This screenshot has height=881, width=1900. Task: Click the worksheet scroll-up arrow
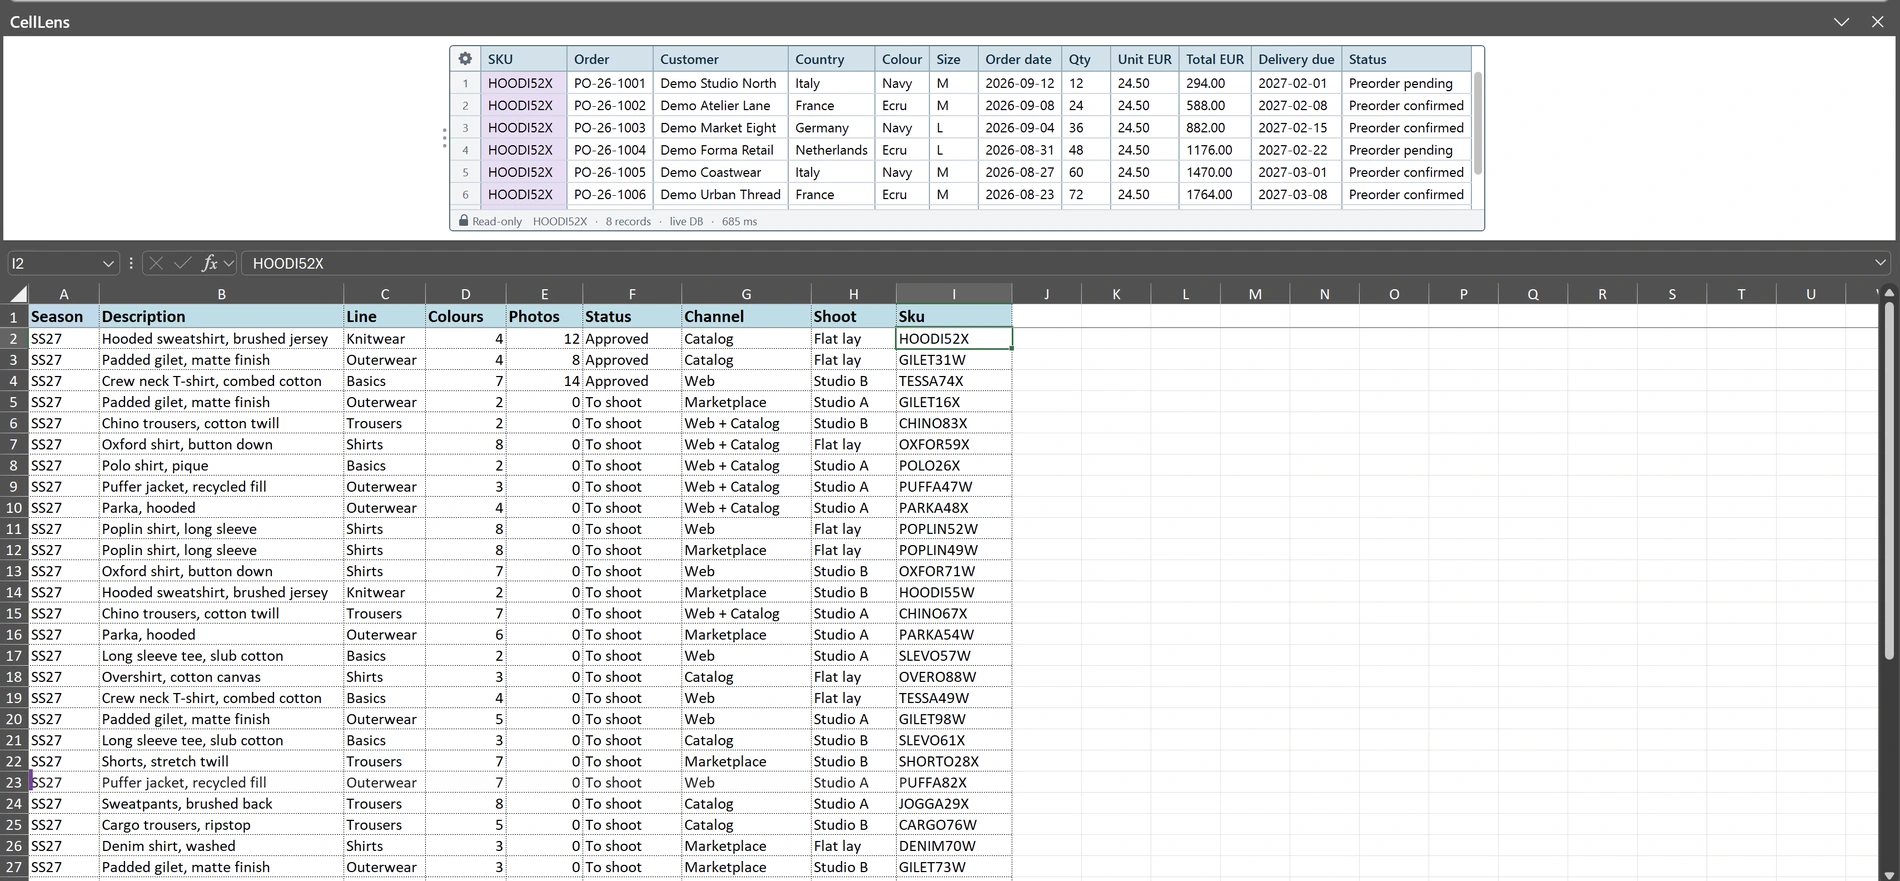[1889, 292]
